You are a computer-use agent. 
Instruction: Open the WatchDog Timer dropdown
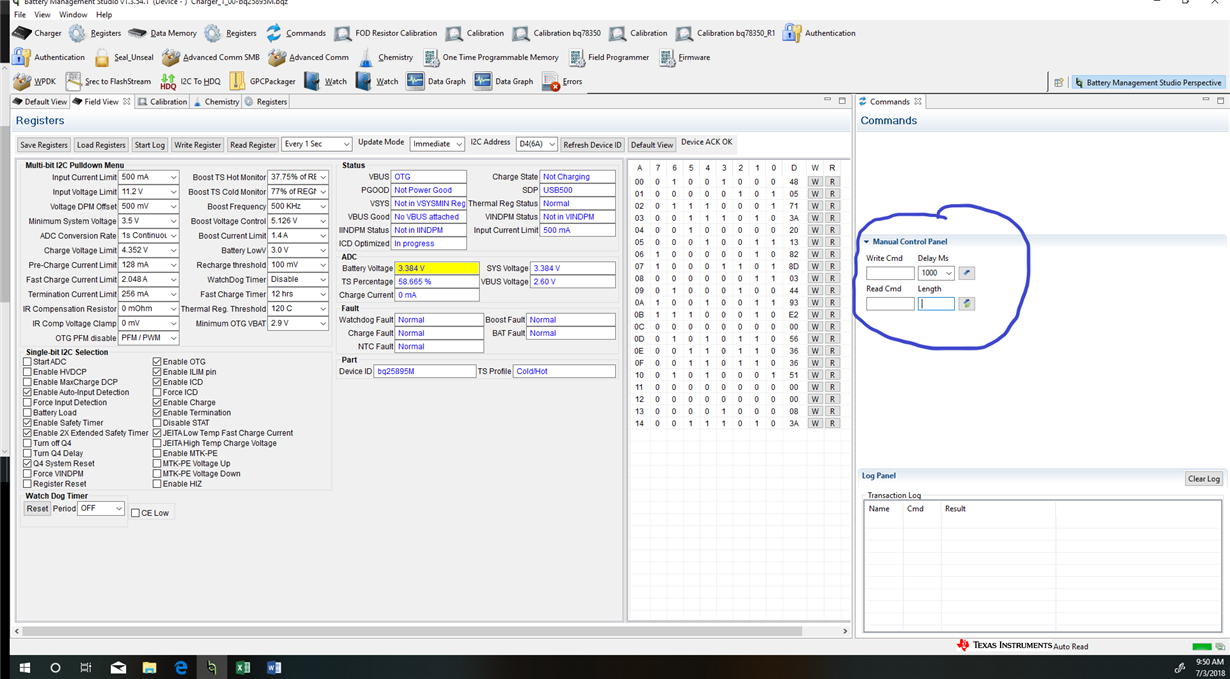(298, 279)
